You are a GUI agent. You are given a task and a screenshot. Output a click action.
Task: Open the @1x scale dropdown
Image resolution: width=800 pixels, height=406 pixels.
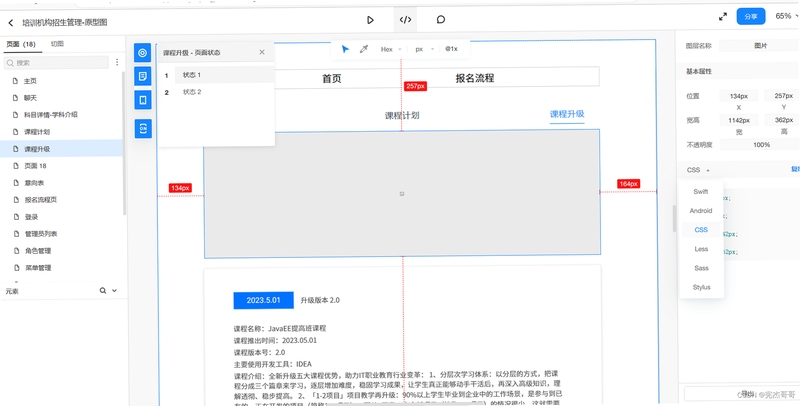(451, 49)
